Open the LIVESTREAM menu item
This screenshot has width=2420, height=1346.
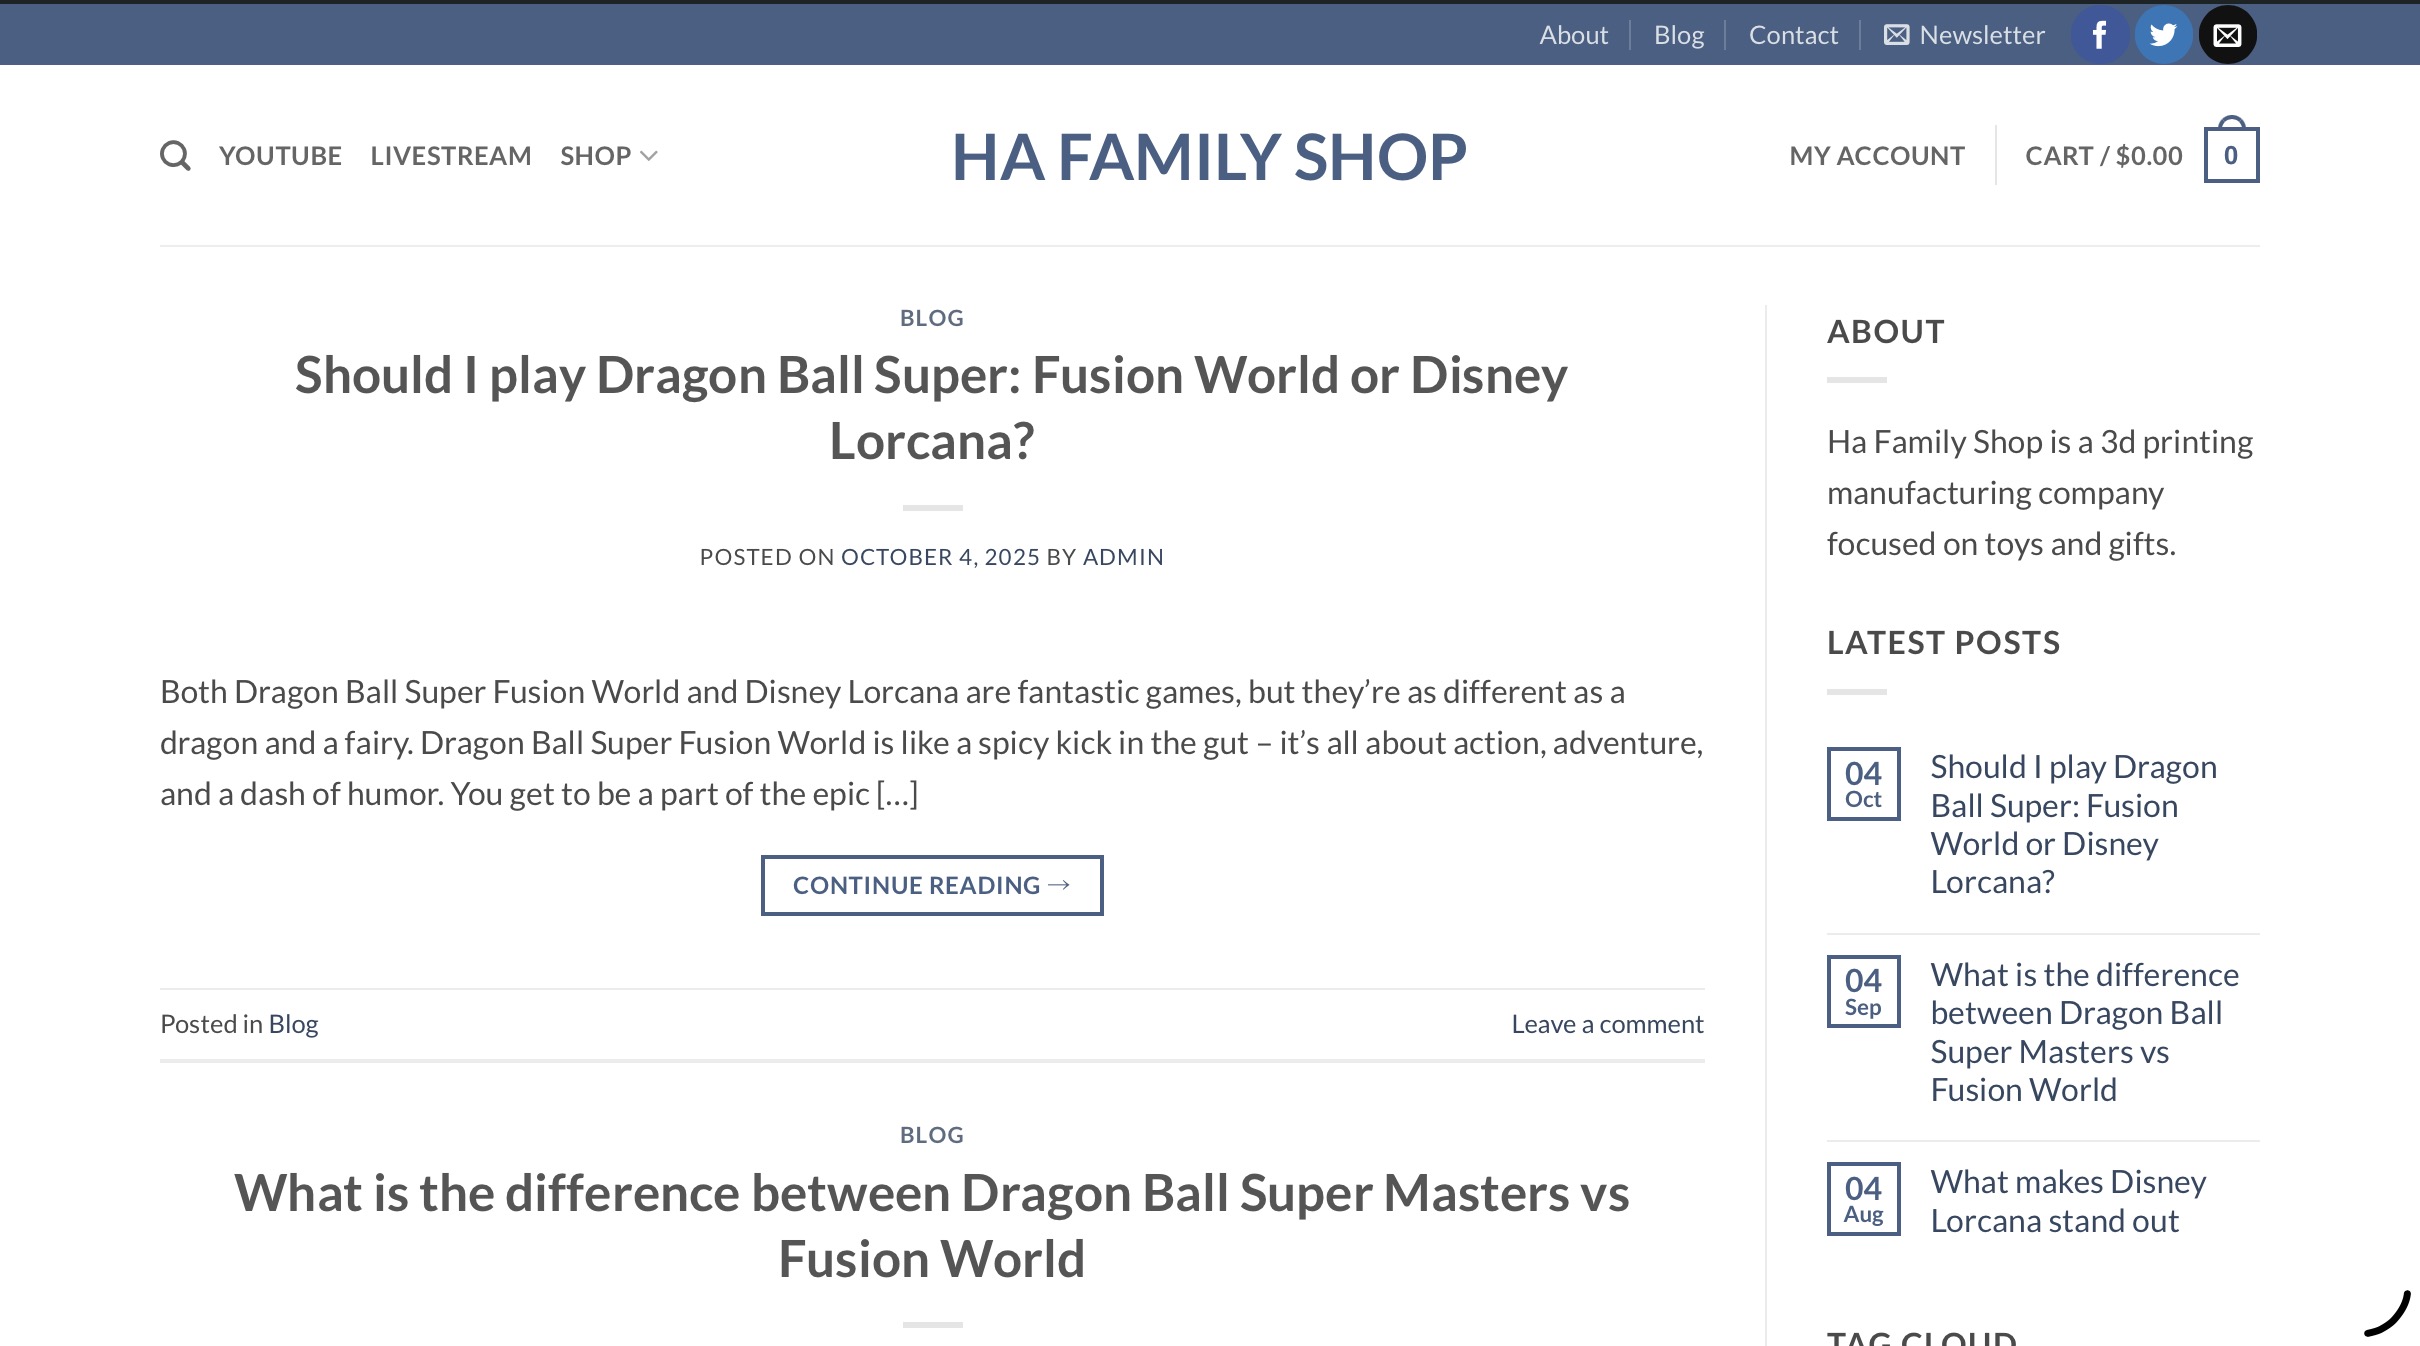(x=451, y=156)
